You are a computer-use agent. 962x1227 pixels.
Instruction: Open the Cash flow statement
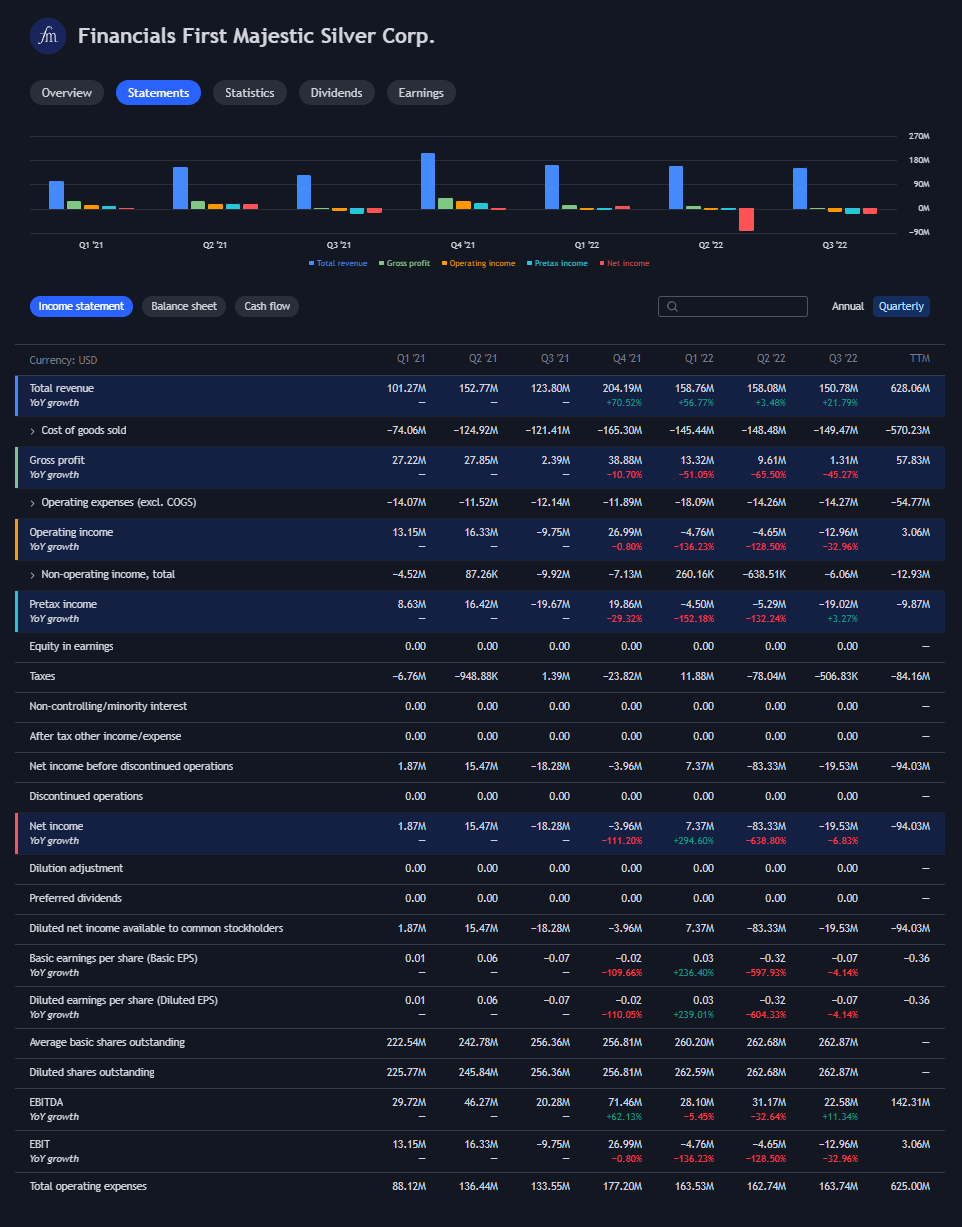tap(266, 306)
